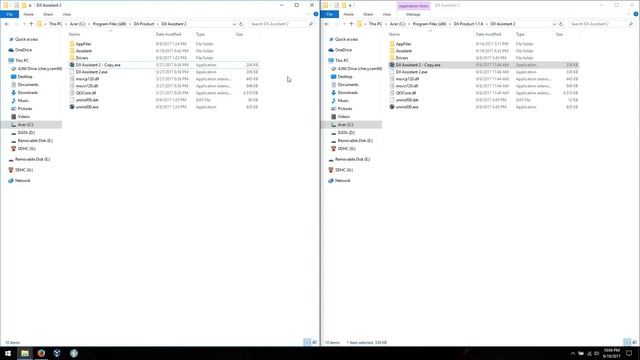Click Application Tools contextual tab in right window
The image size is (640, 360).
click(x=413, y=6)
